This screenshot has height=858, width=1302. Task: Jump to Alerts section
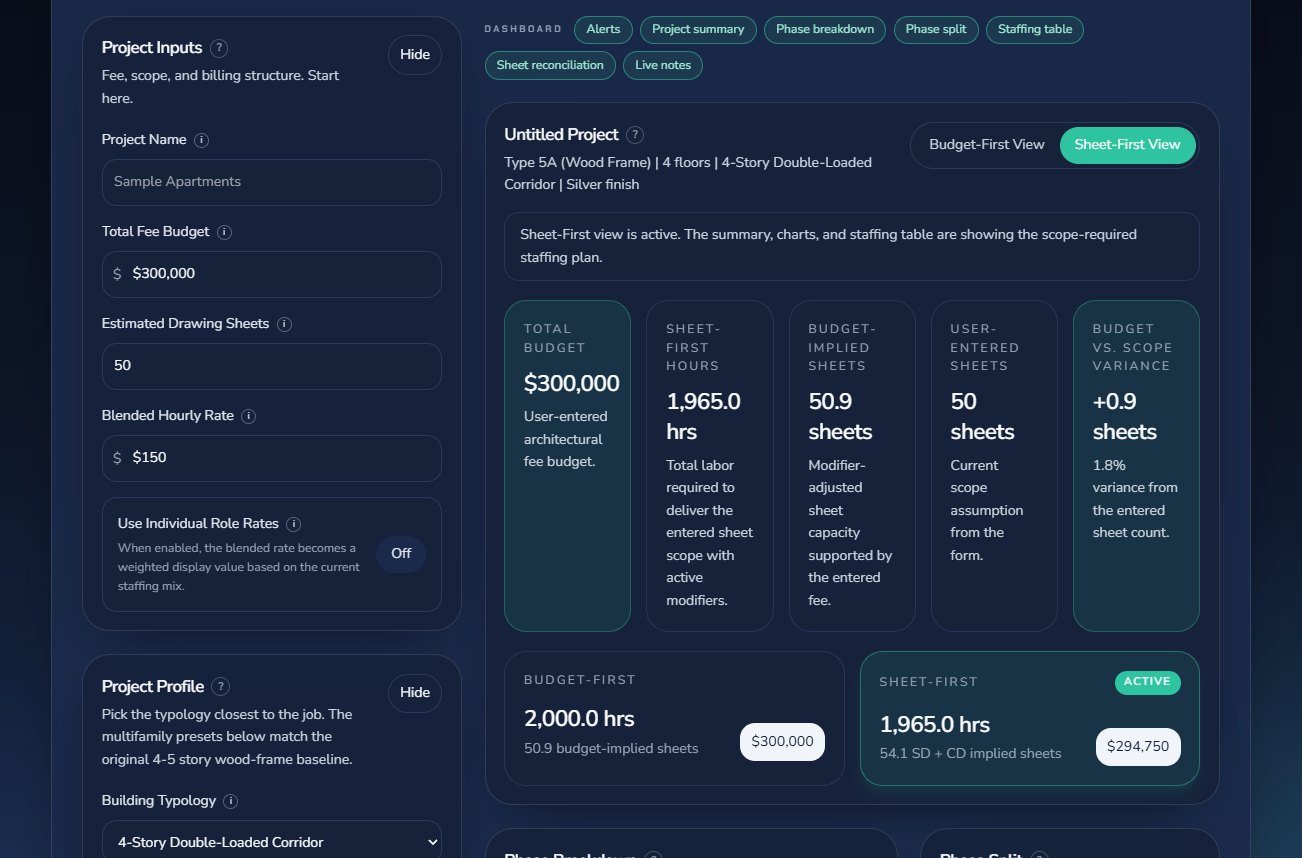click(603, 30)
